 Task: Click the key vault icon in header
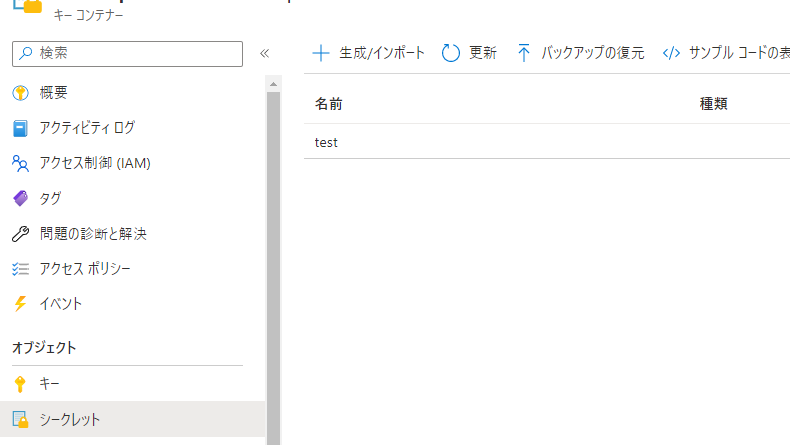point(29,6)
